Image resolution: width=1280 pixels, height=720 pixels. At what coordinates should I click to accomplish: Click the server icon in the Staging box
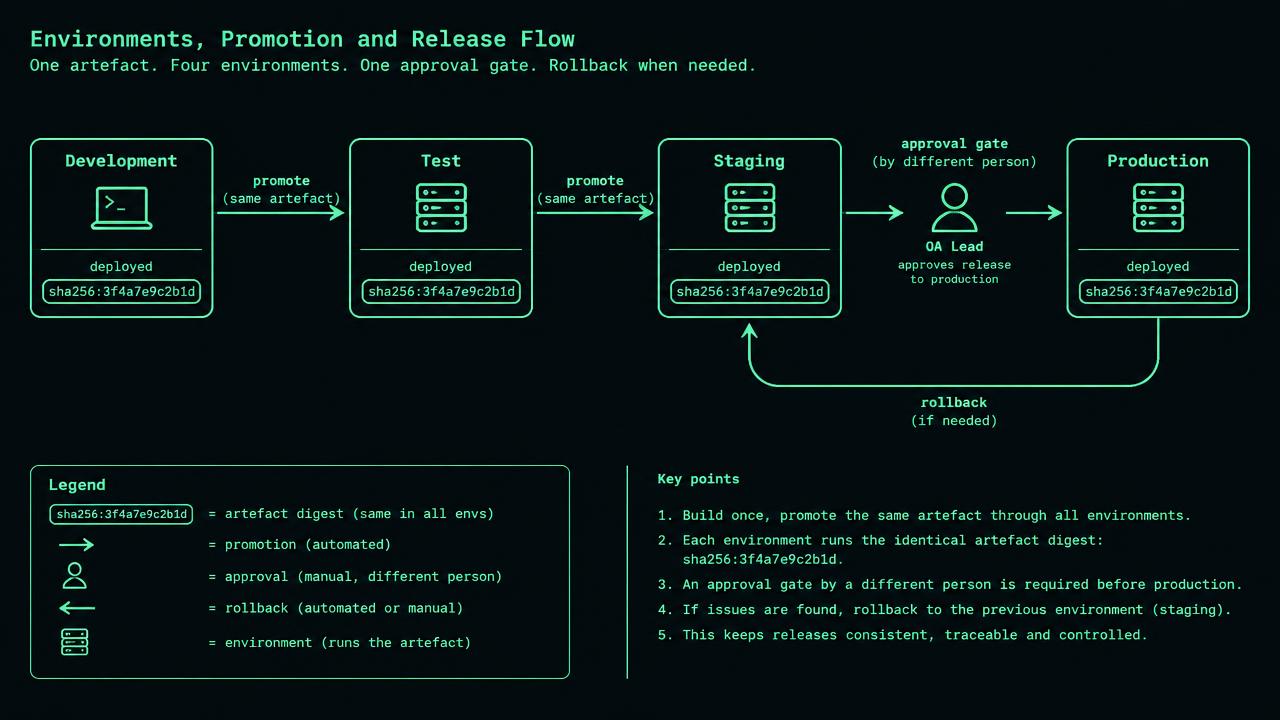pos(749,208)
